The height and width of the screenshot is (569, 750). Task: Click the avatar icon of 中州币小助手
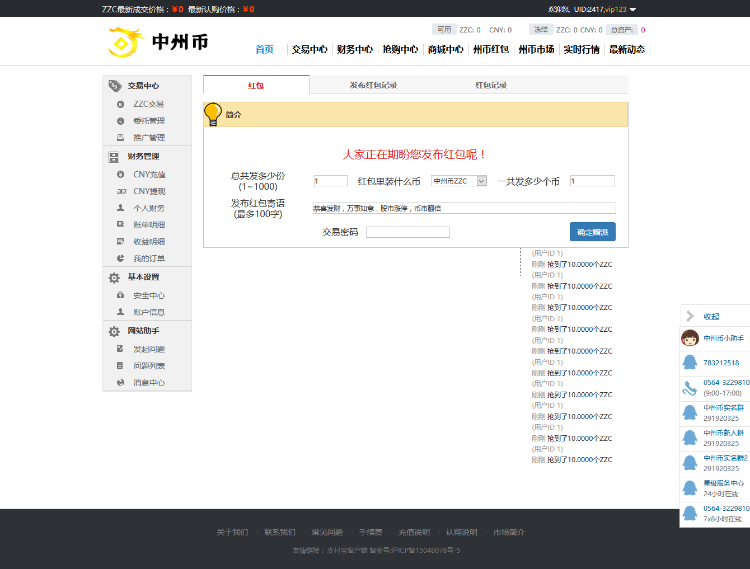pos(690,338)
